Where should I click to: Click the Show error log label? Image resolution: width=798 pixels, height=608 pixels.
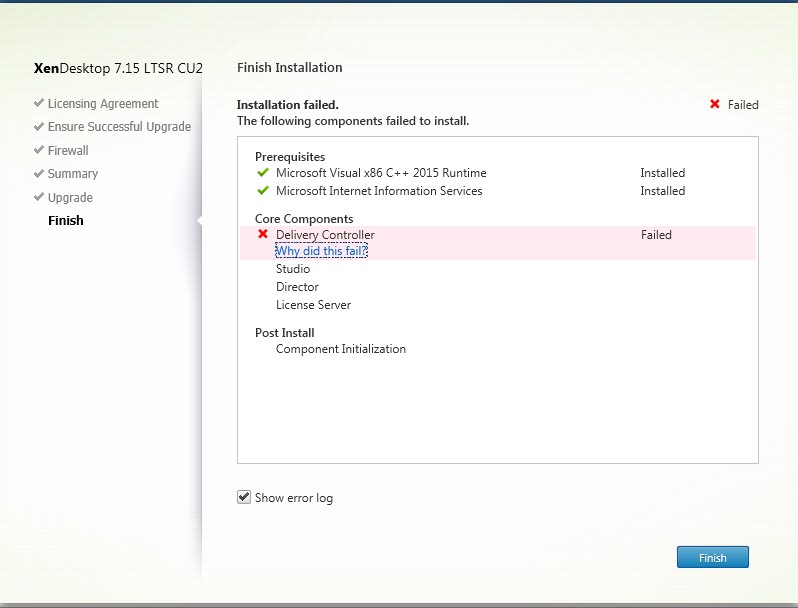click(294, 498)
